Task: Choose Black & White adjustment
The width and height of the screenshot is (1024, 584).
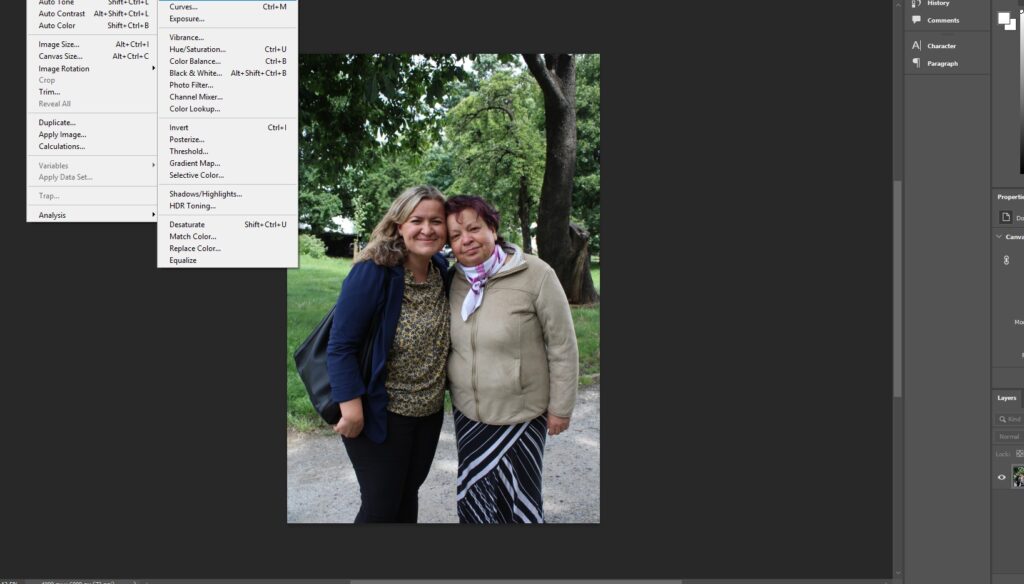Action: pos(227,73)
